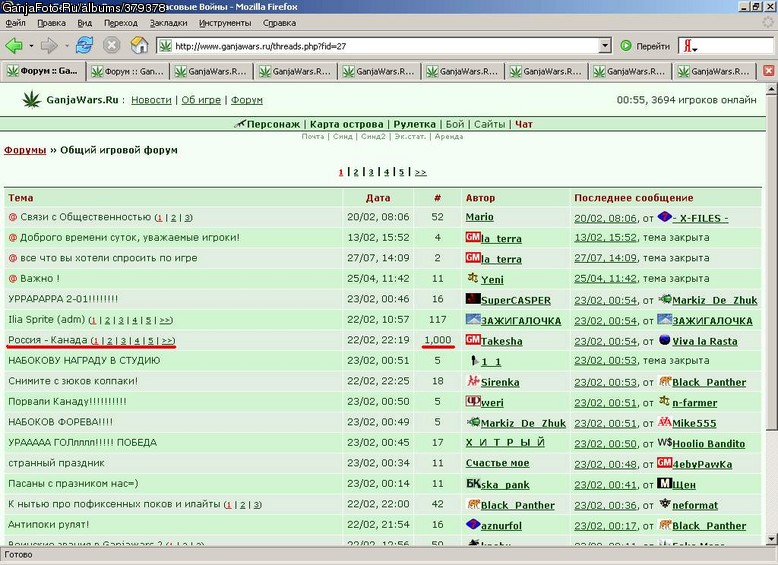Click the Новости link in the header

pos(151,100)
